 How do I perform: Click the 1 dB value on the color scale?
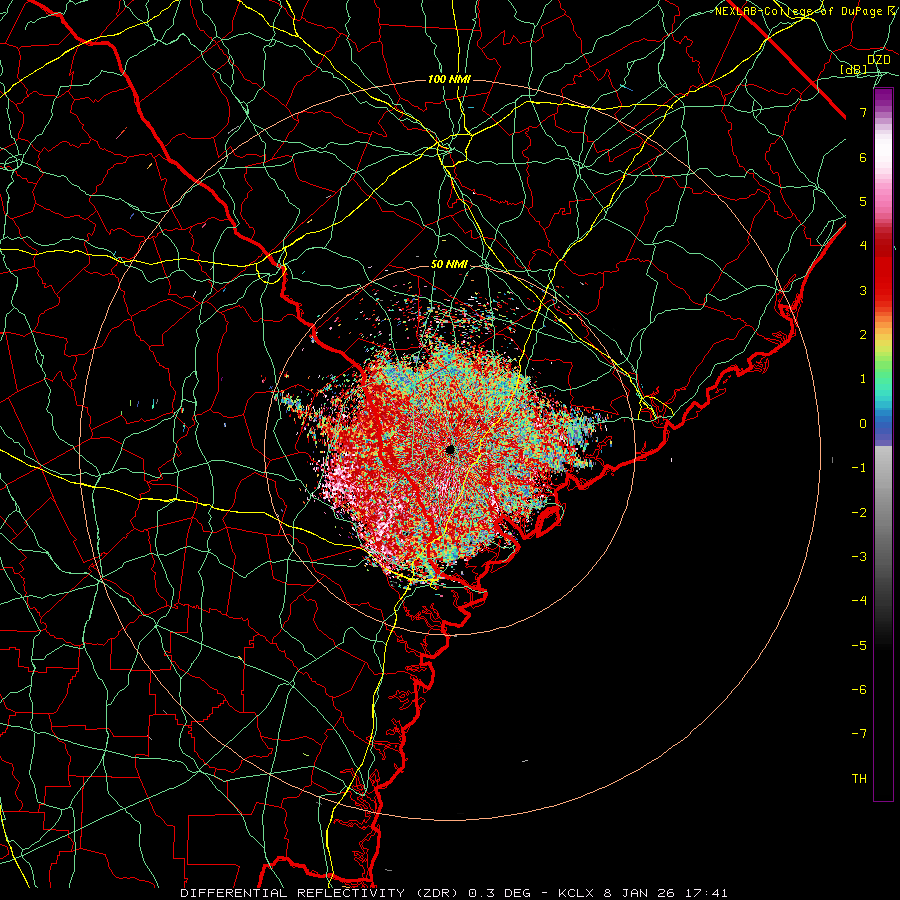(863, 379)
